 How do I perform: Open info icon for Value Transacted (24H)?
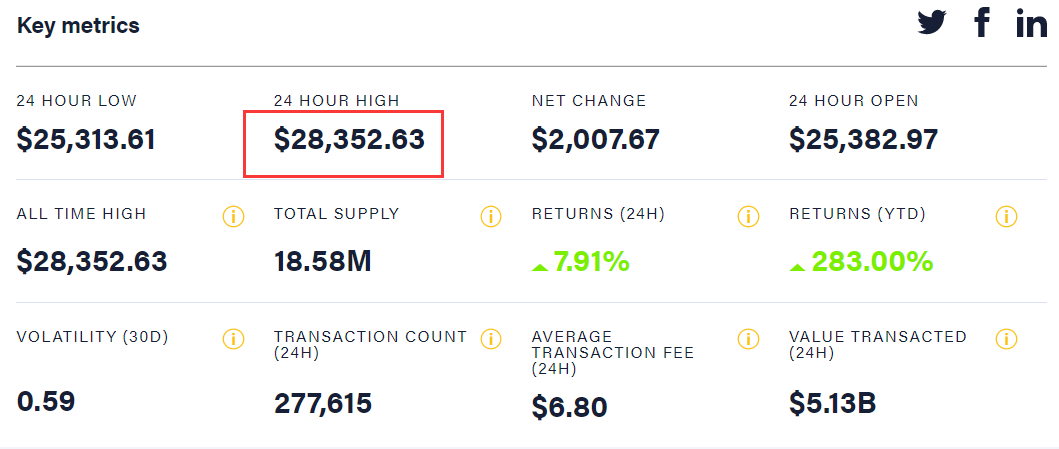1006,338
